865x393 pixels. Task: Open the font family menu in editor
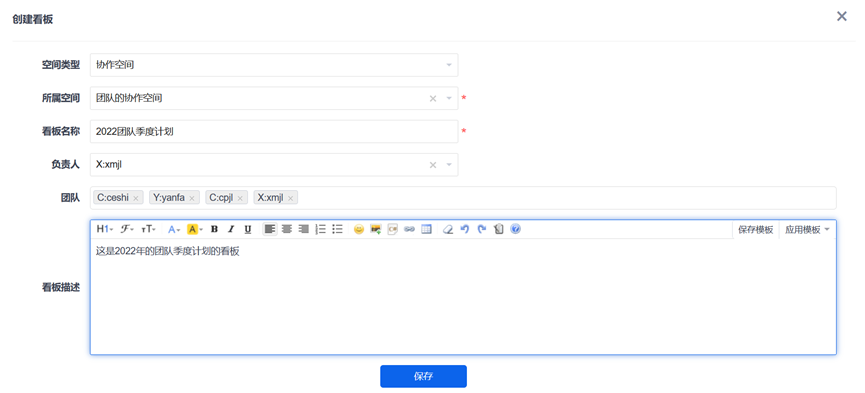[x=127, y=229]
